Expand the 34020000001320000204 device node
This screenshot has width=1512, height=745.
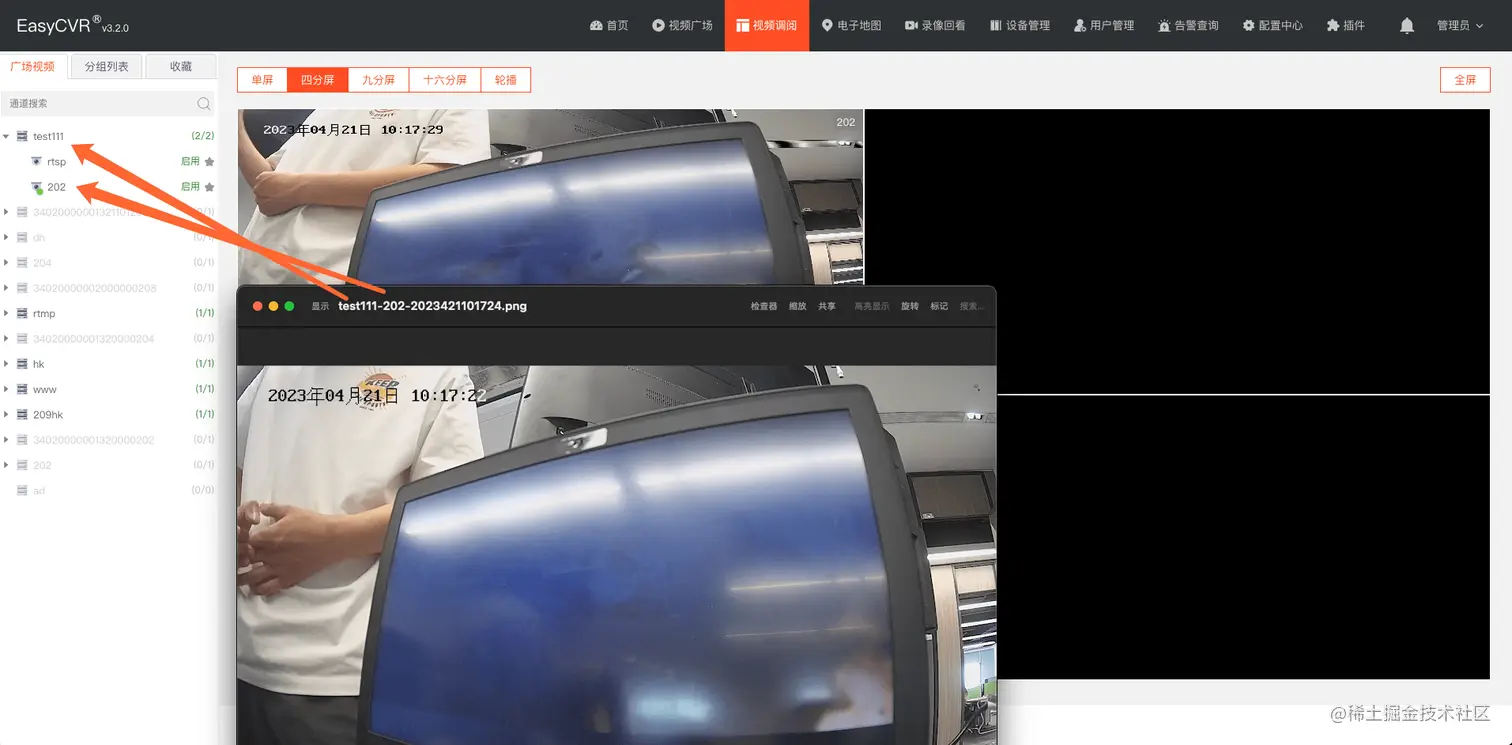tap(6, 339)
